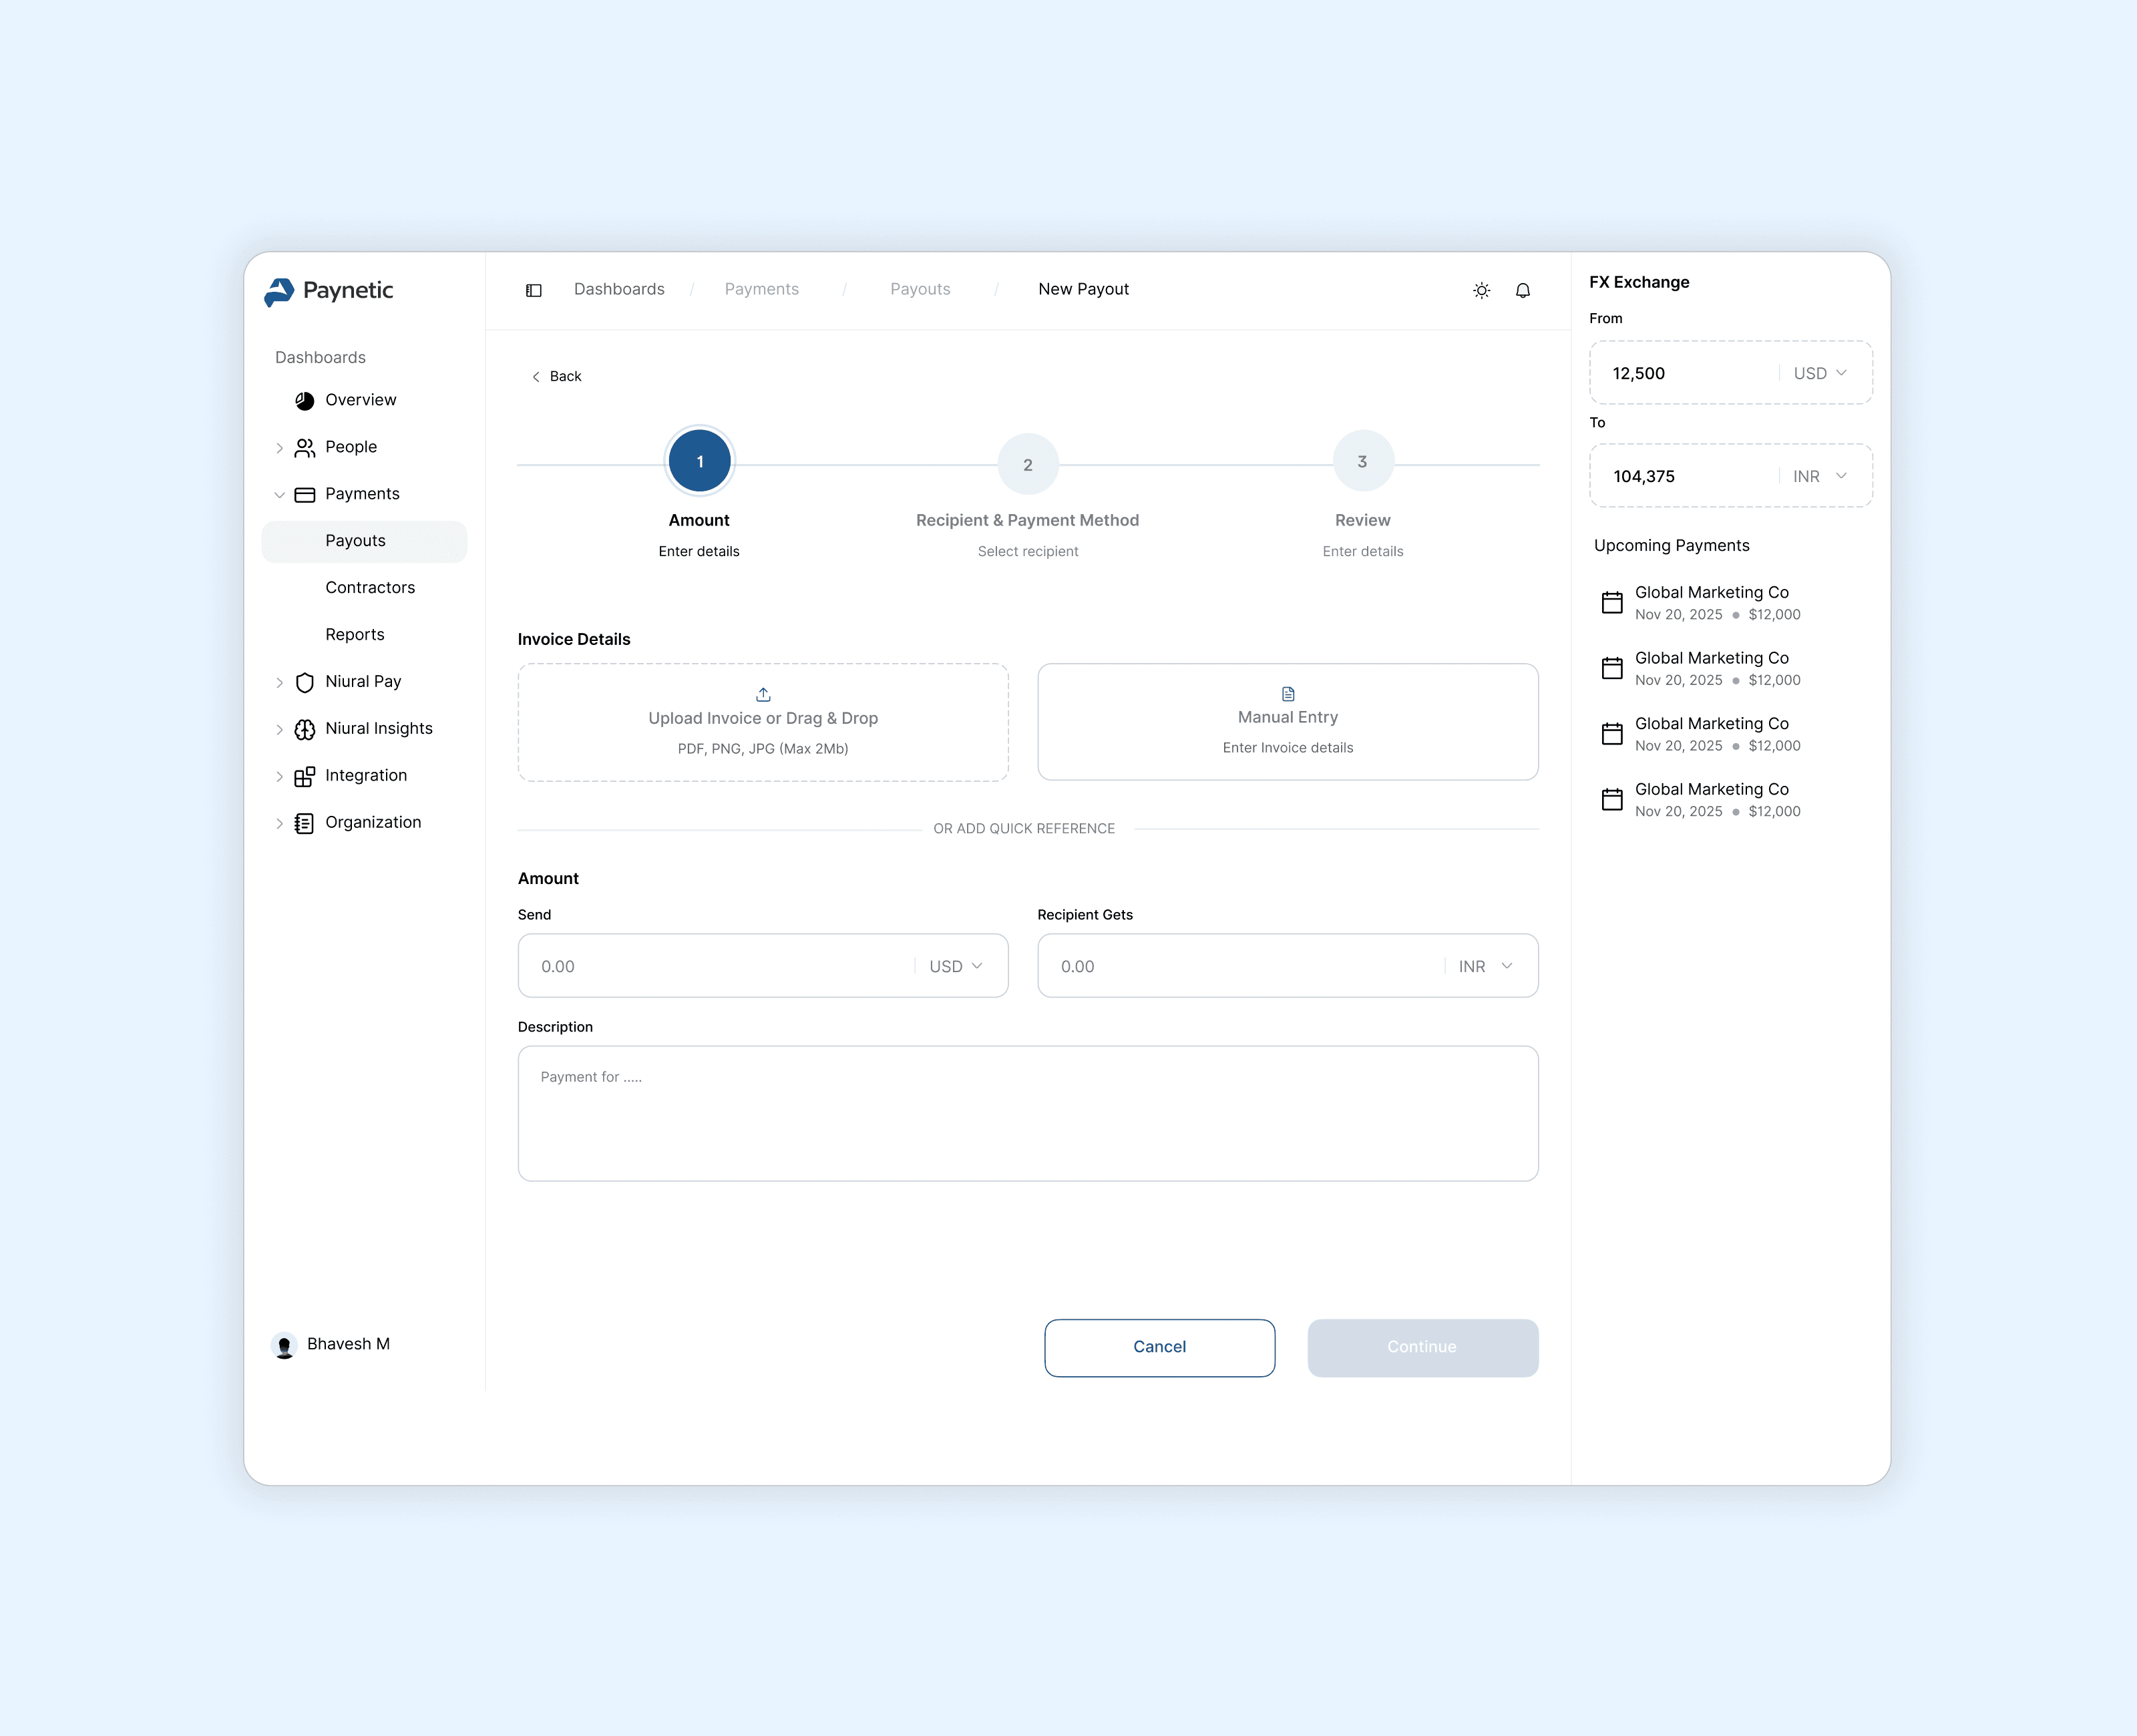The width and height of the screenshot is (2137, 1736).
Task: Toggle the sidebar panel icon
Action: pyautogui.click(x=533, y=290)
